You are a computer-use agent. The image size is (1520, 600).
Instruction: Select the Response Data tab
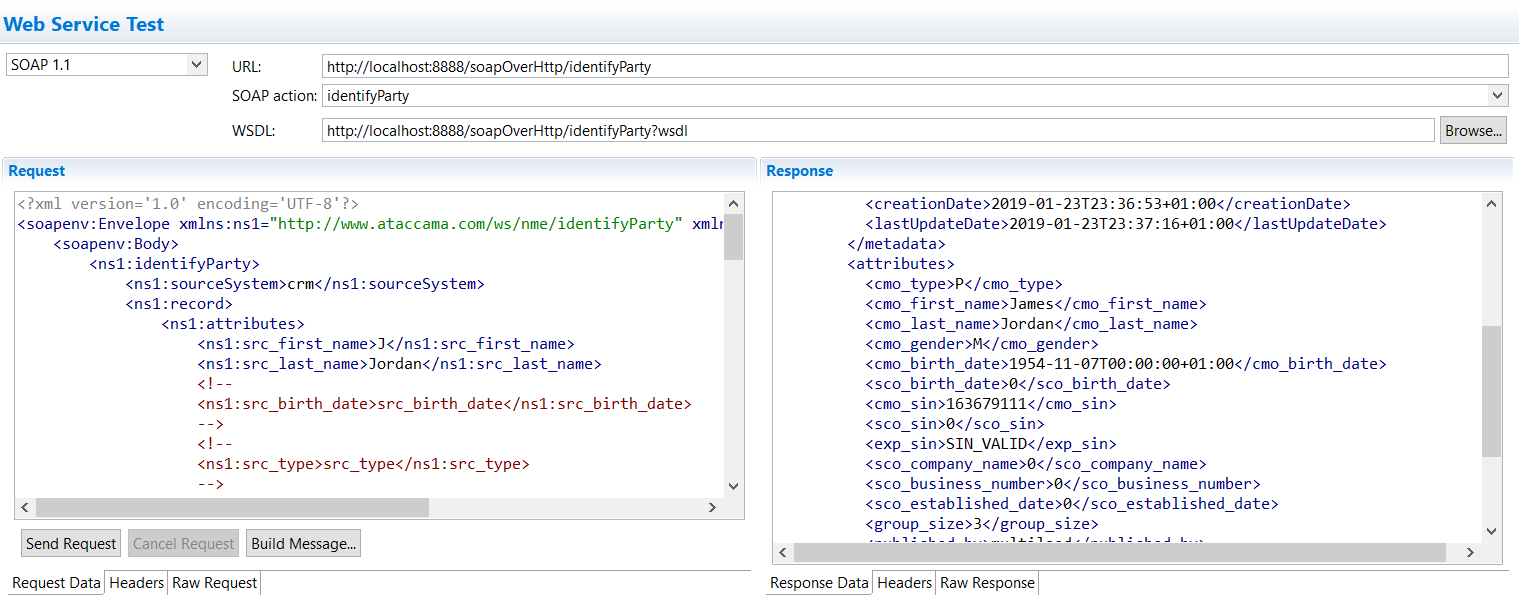tap(817, 582)
